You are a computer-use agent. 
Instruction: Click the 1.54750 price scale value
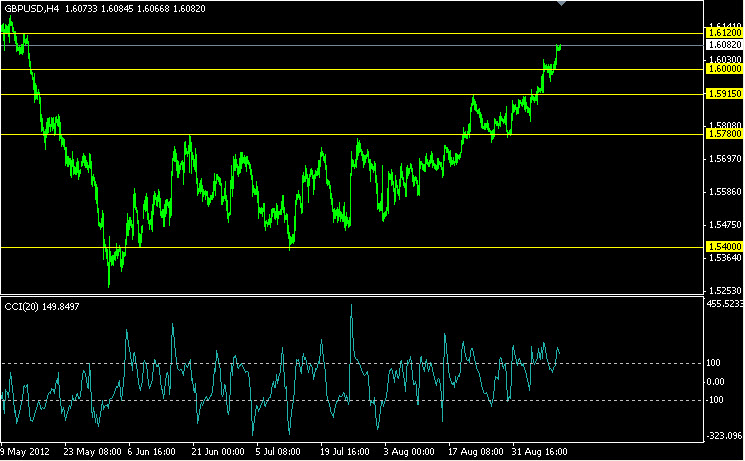tap(725, 225)
